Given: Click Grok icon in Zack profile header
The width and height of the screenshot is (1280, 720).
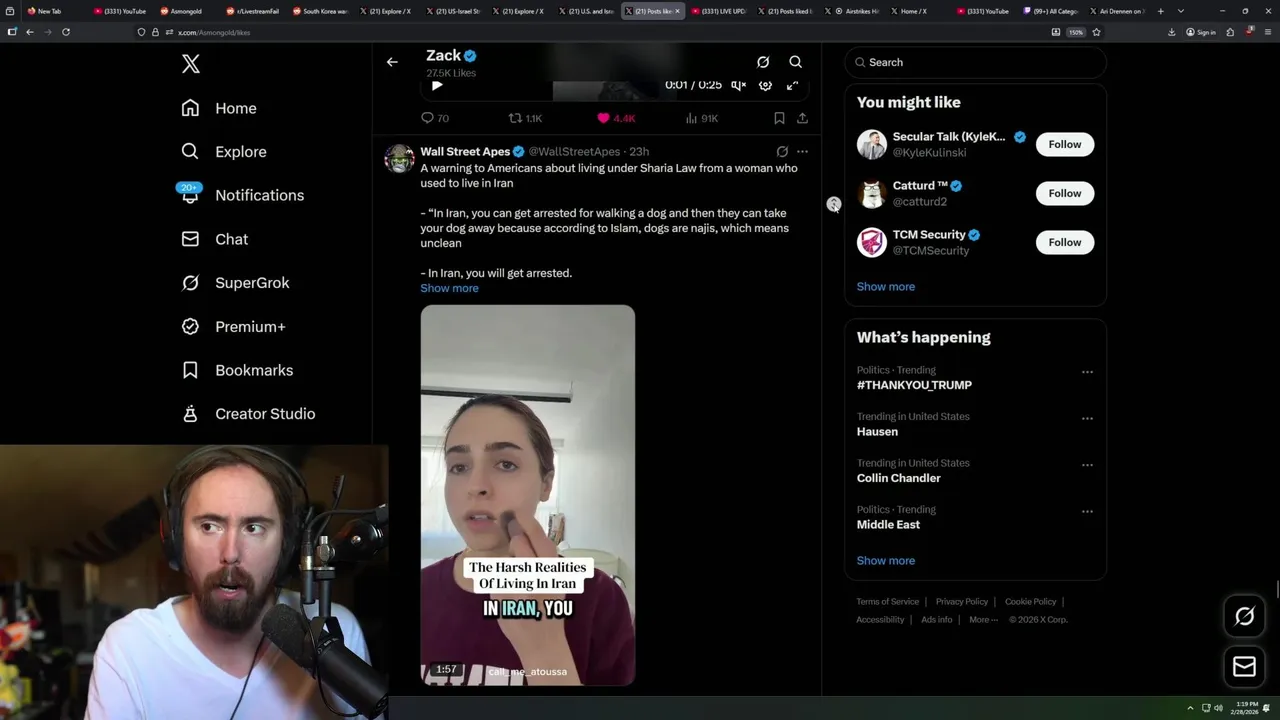Looking at the screenshot, I should pyautogui.click(x=763, y=62).
